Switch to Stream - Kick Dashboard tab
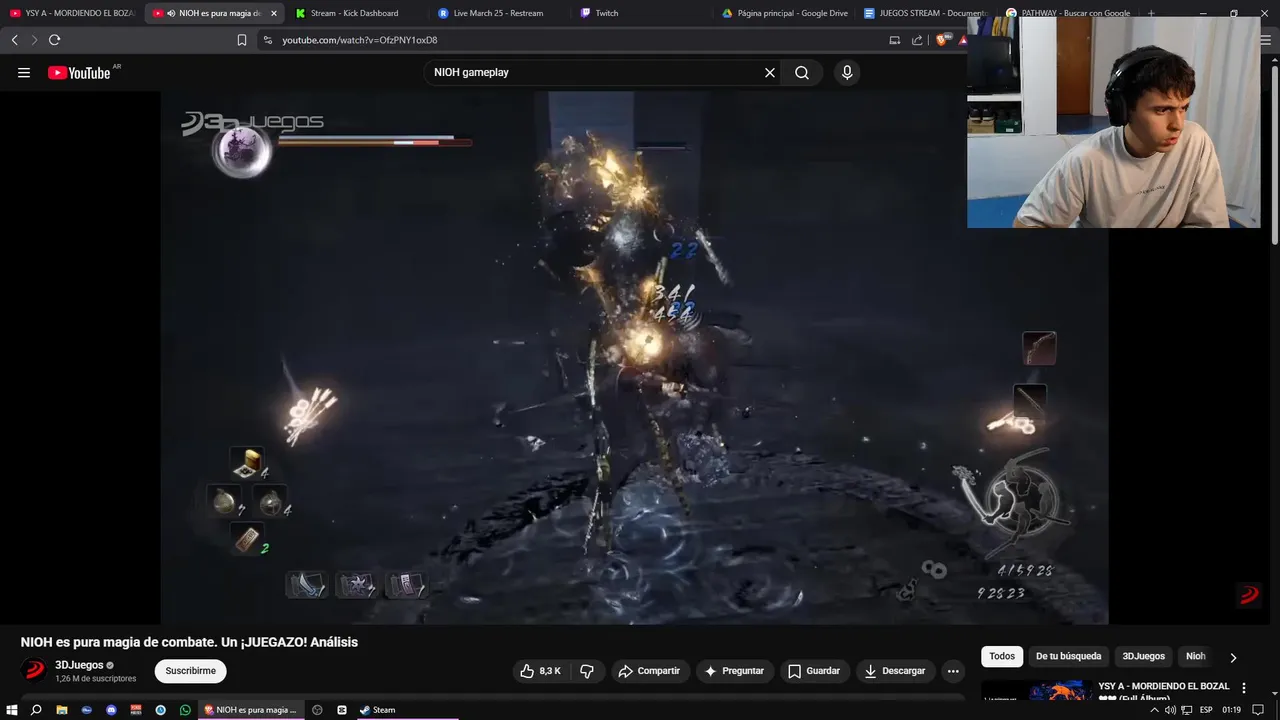The width and height of the screenshot is (1280, 720). [355, 13]
